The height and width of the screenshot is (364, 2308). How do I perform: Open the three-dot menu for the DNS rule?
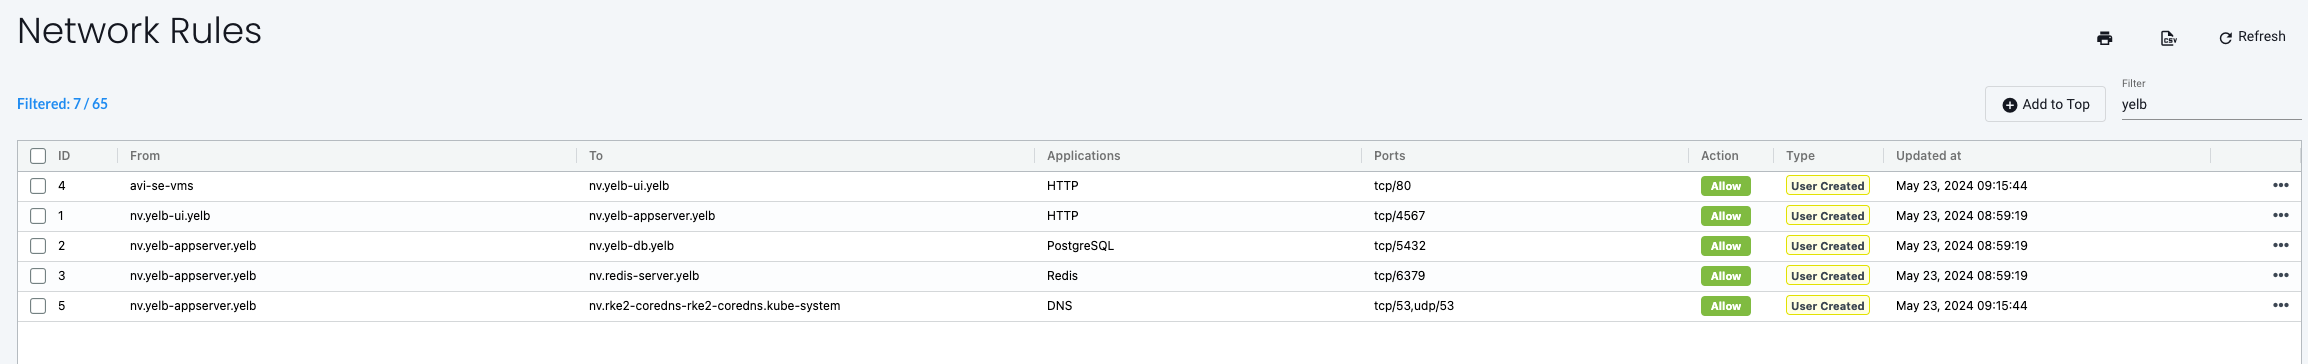coord(2280,306)
